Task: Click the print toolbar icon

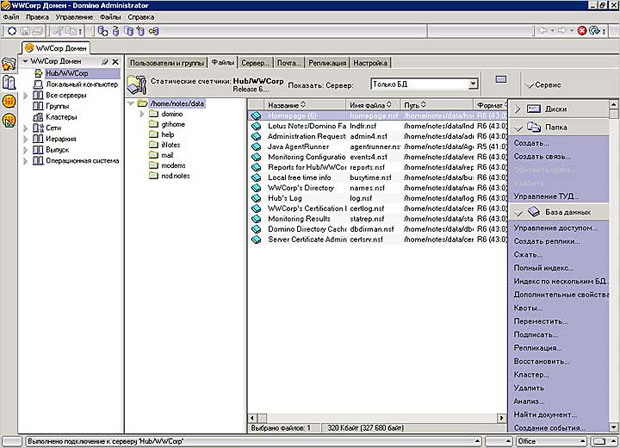Action: coord(37,31)
